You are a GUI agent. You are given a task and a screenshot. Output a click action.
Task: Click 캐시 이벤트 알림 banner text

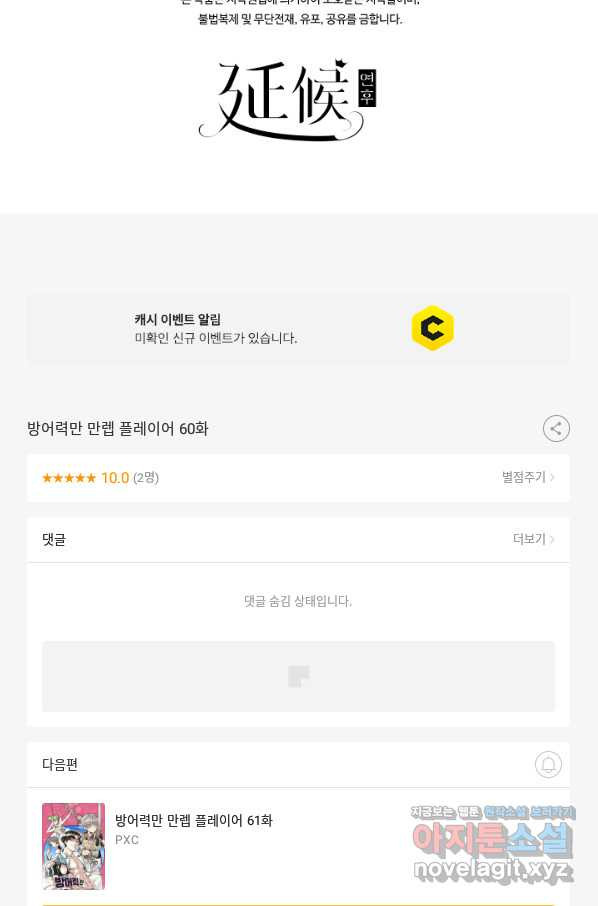click(177, 320)
